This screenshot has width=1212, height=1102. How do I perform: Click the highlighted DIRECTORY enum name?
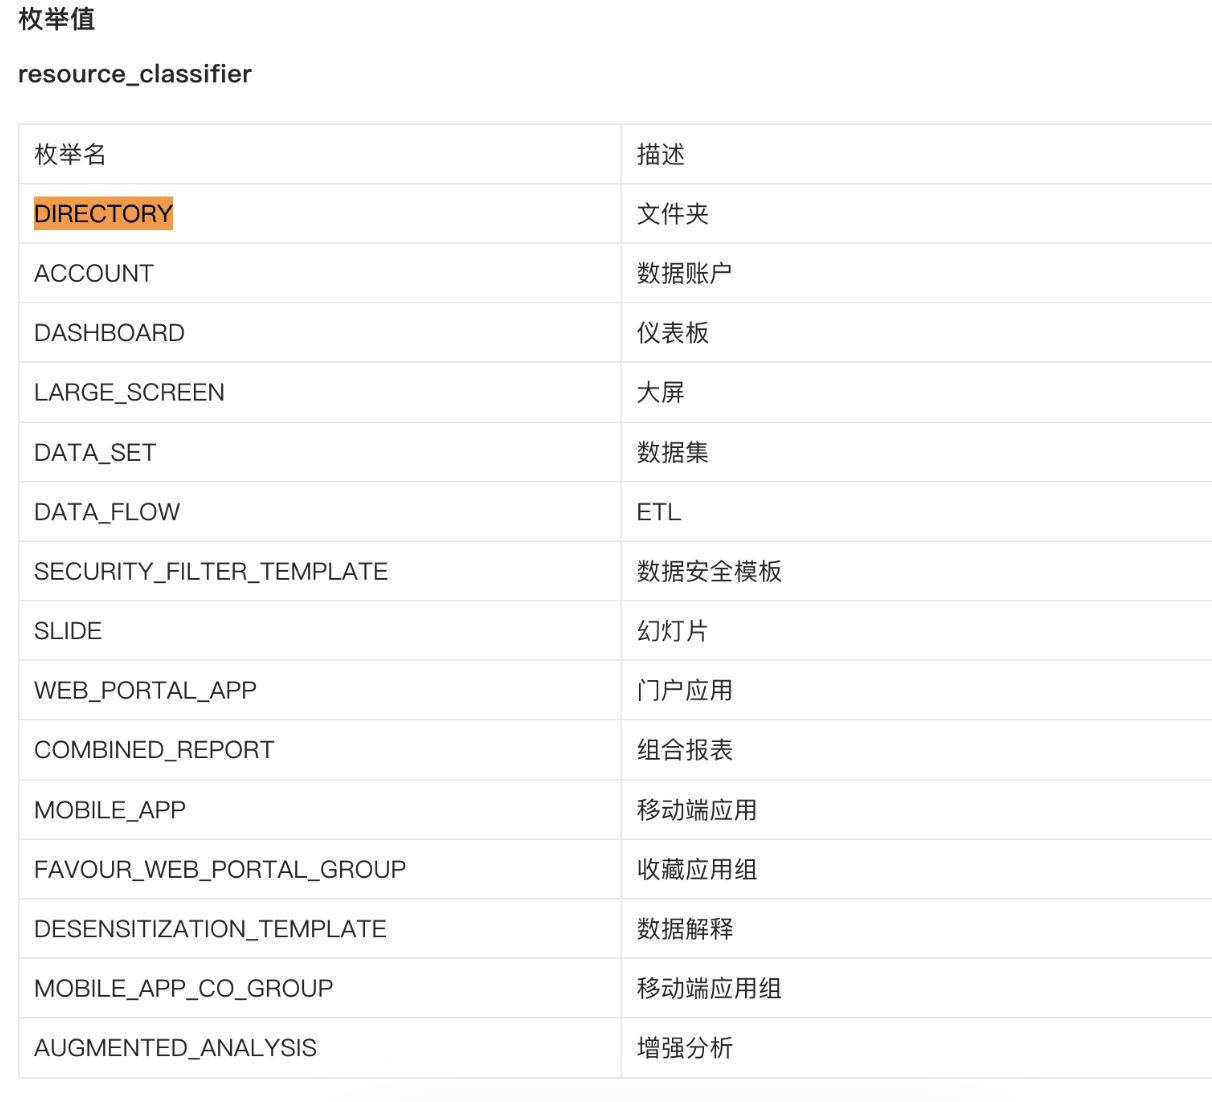tap(103, 214)
